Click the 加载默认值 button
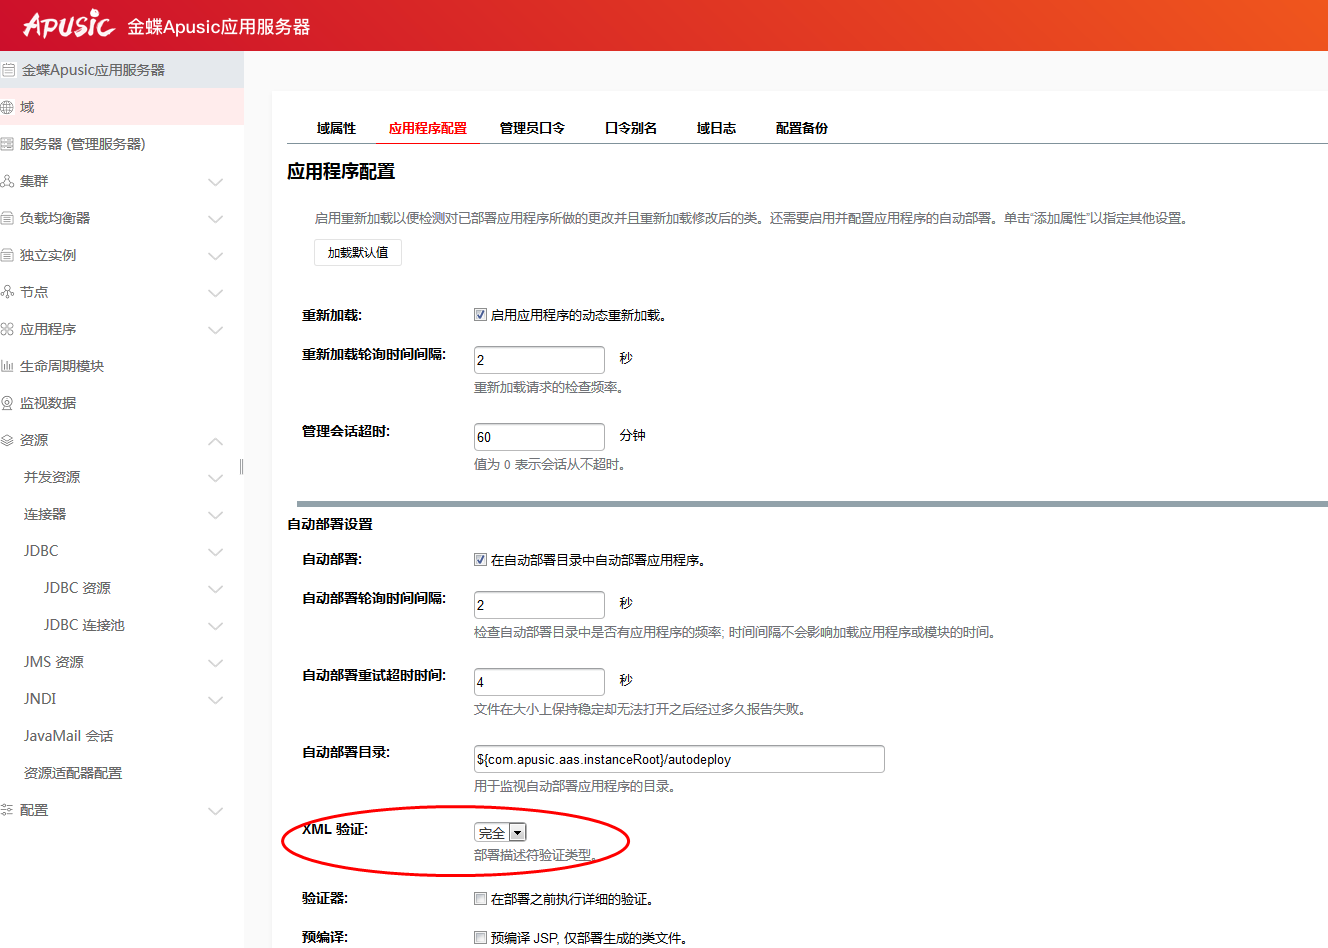Viewport: 1328px width, 948px height. coord(358,253)
